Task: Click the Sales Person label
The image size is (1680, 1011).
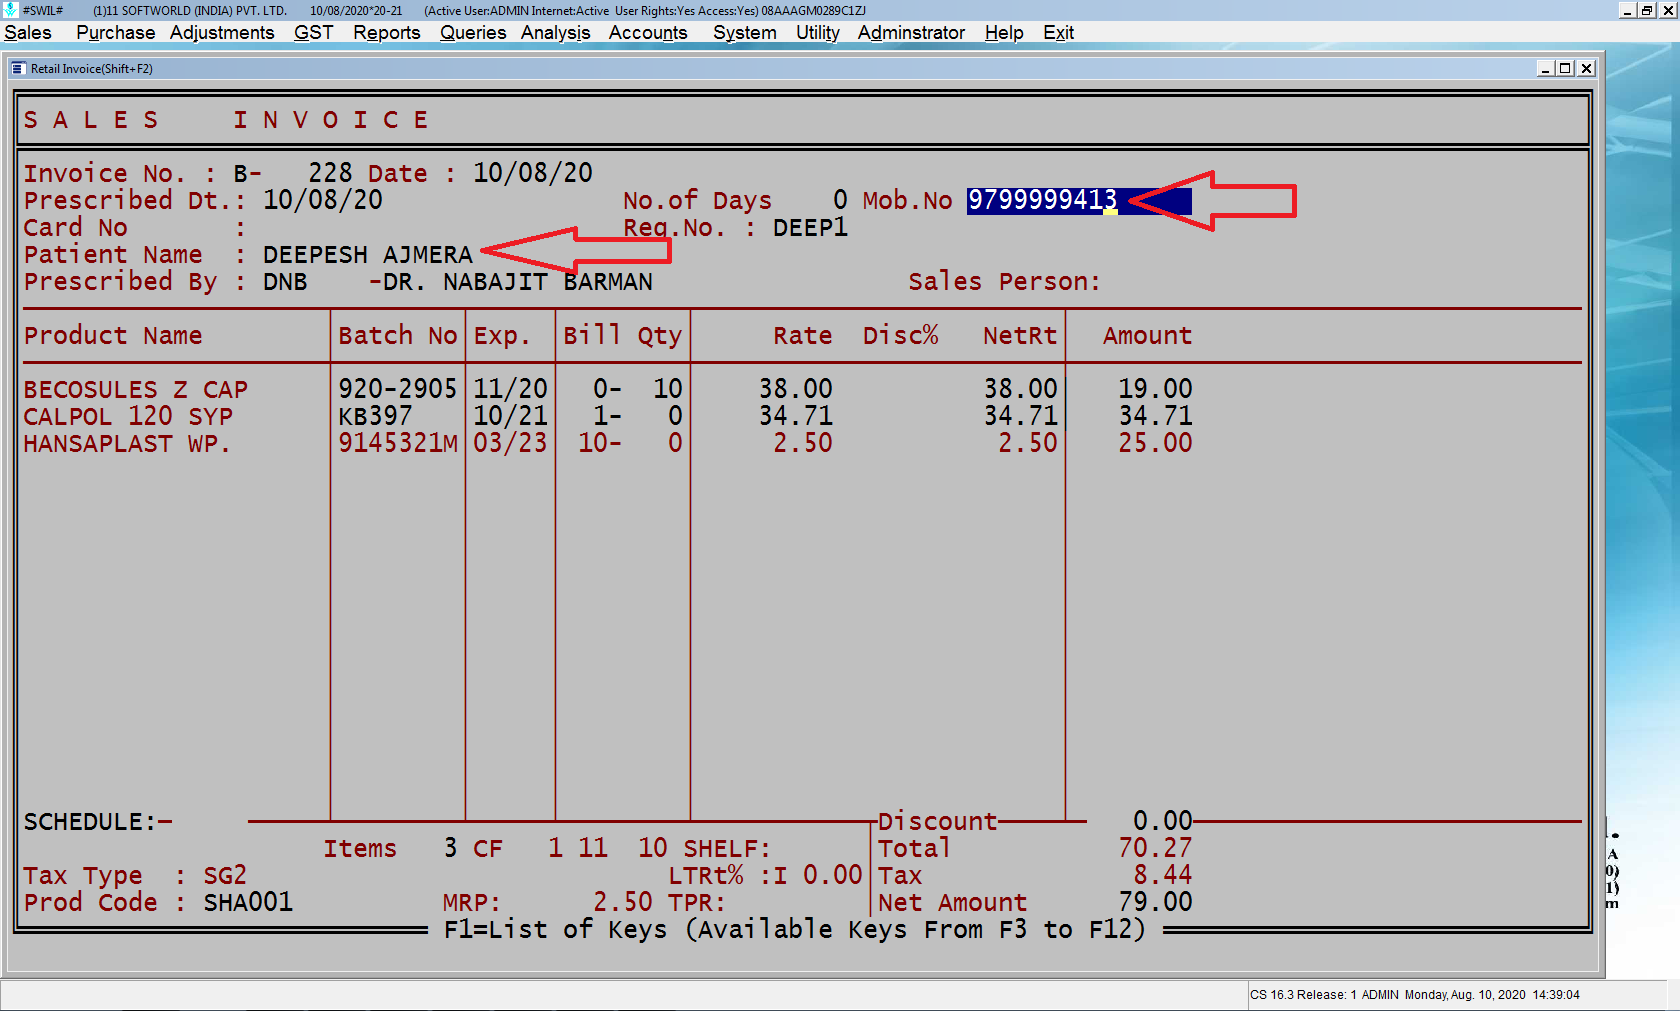Action: tap(1003, 282)
